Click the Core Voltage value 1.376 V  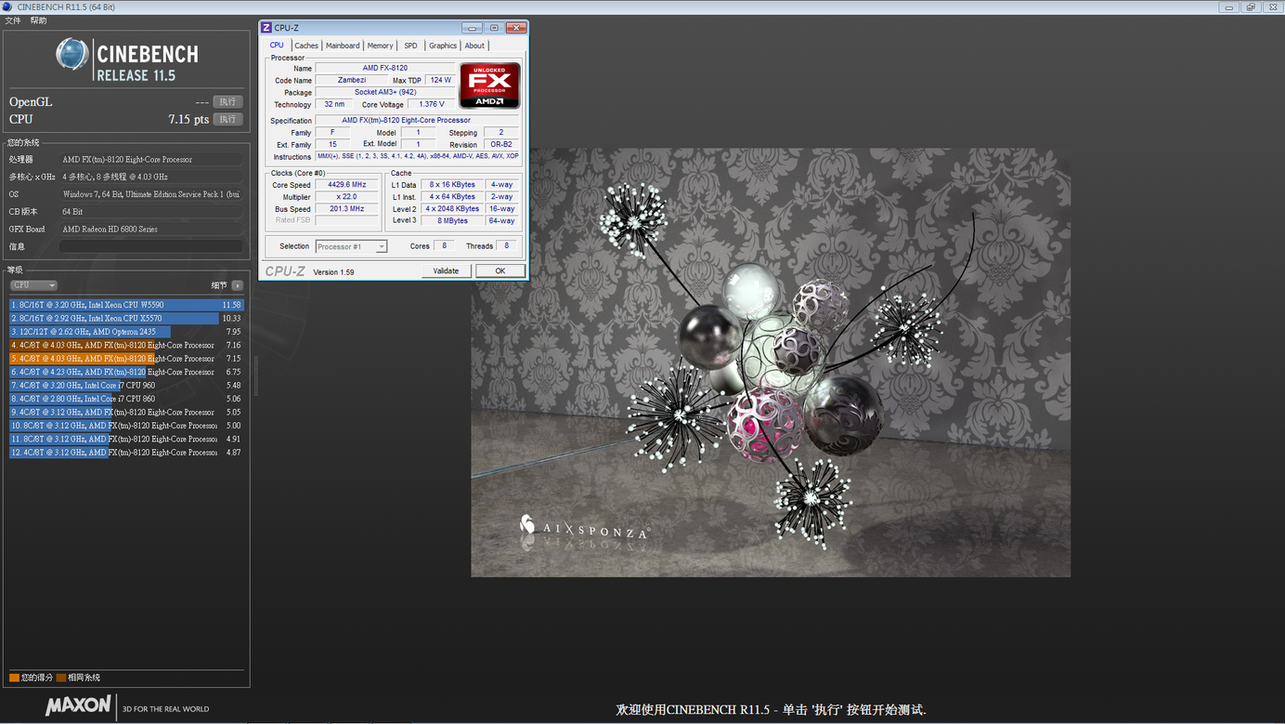pyautogui.click(x=432, y=104)
